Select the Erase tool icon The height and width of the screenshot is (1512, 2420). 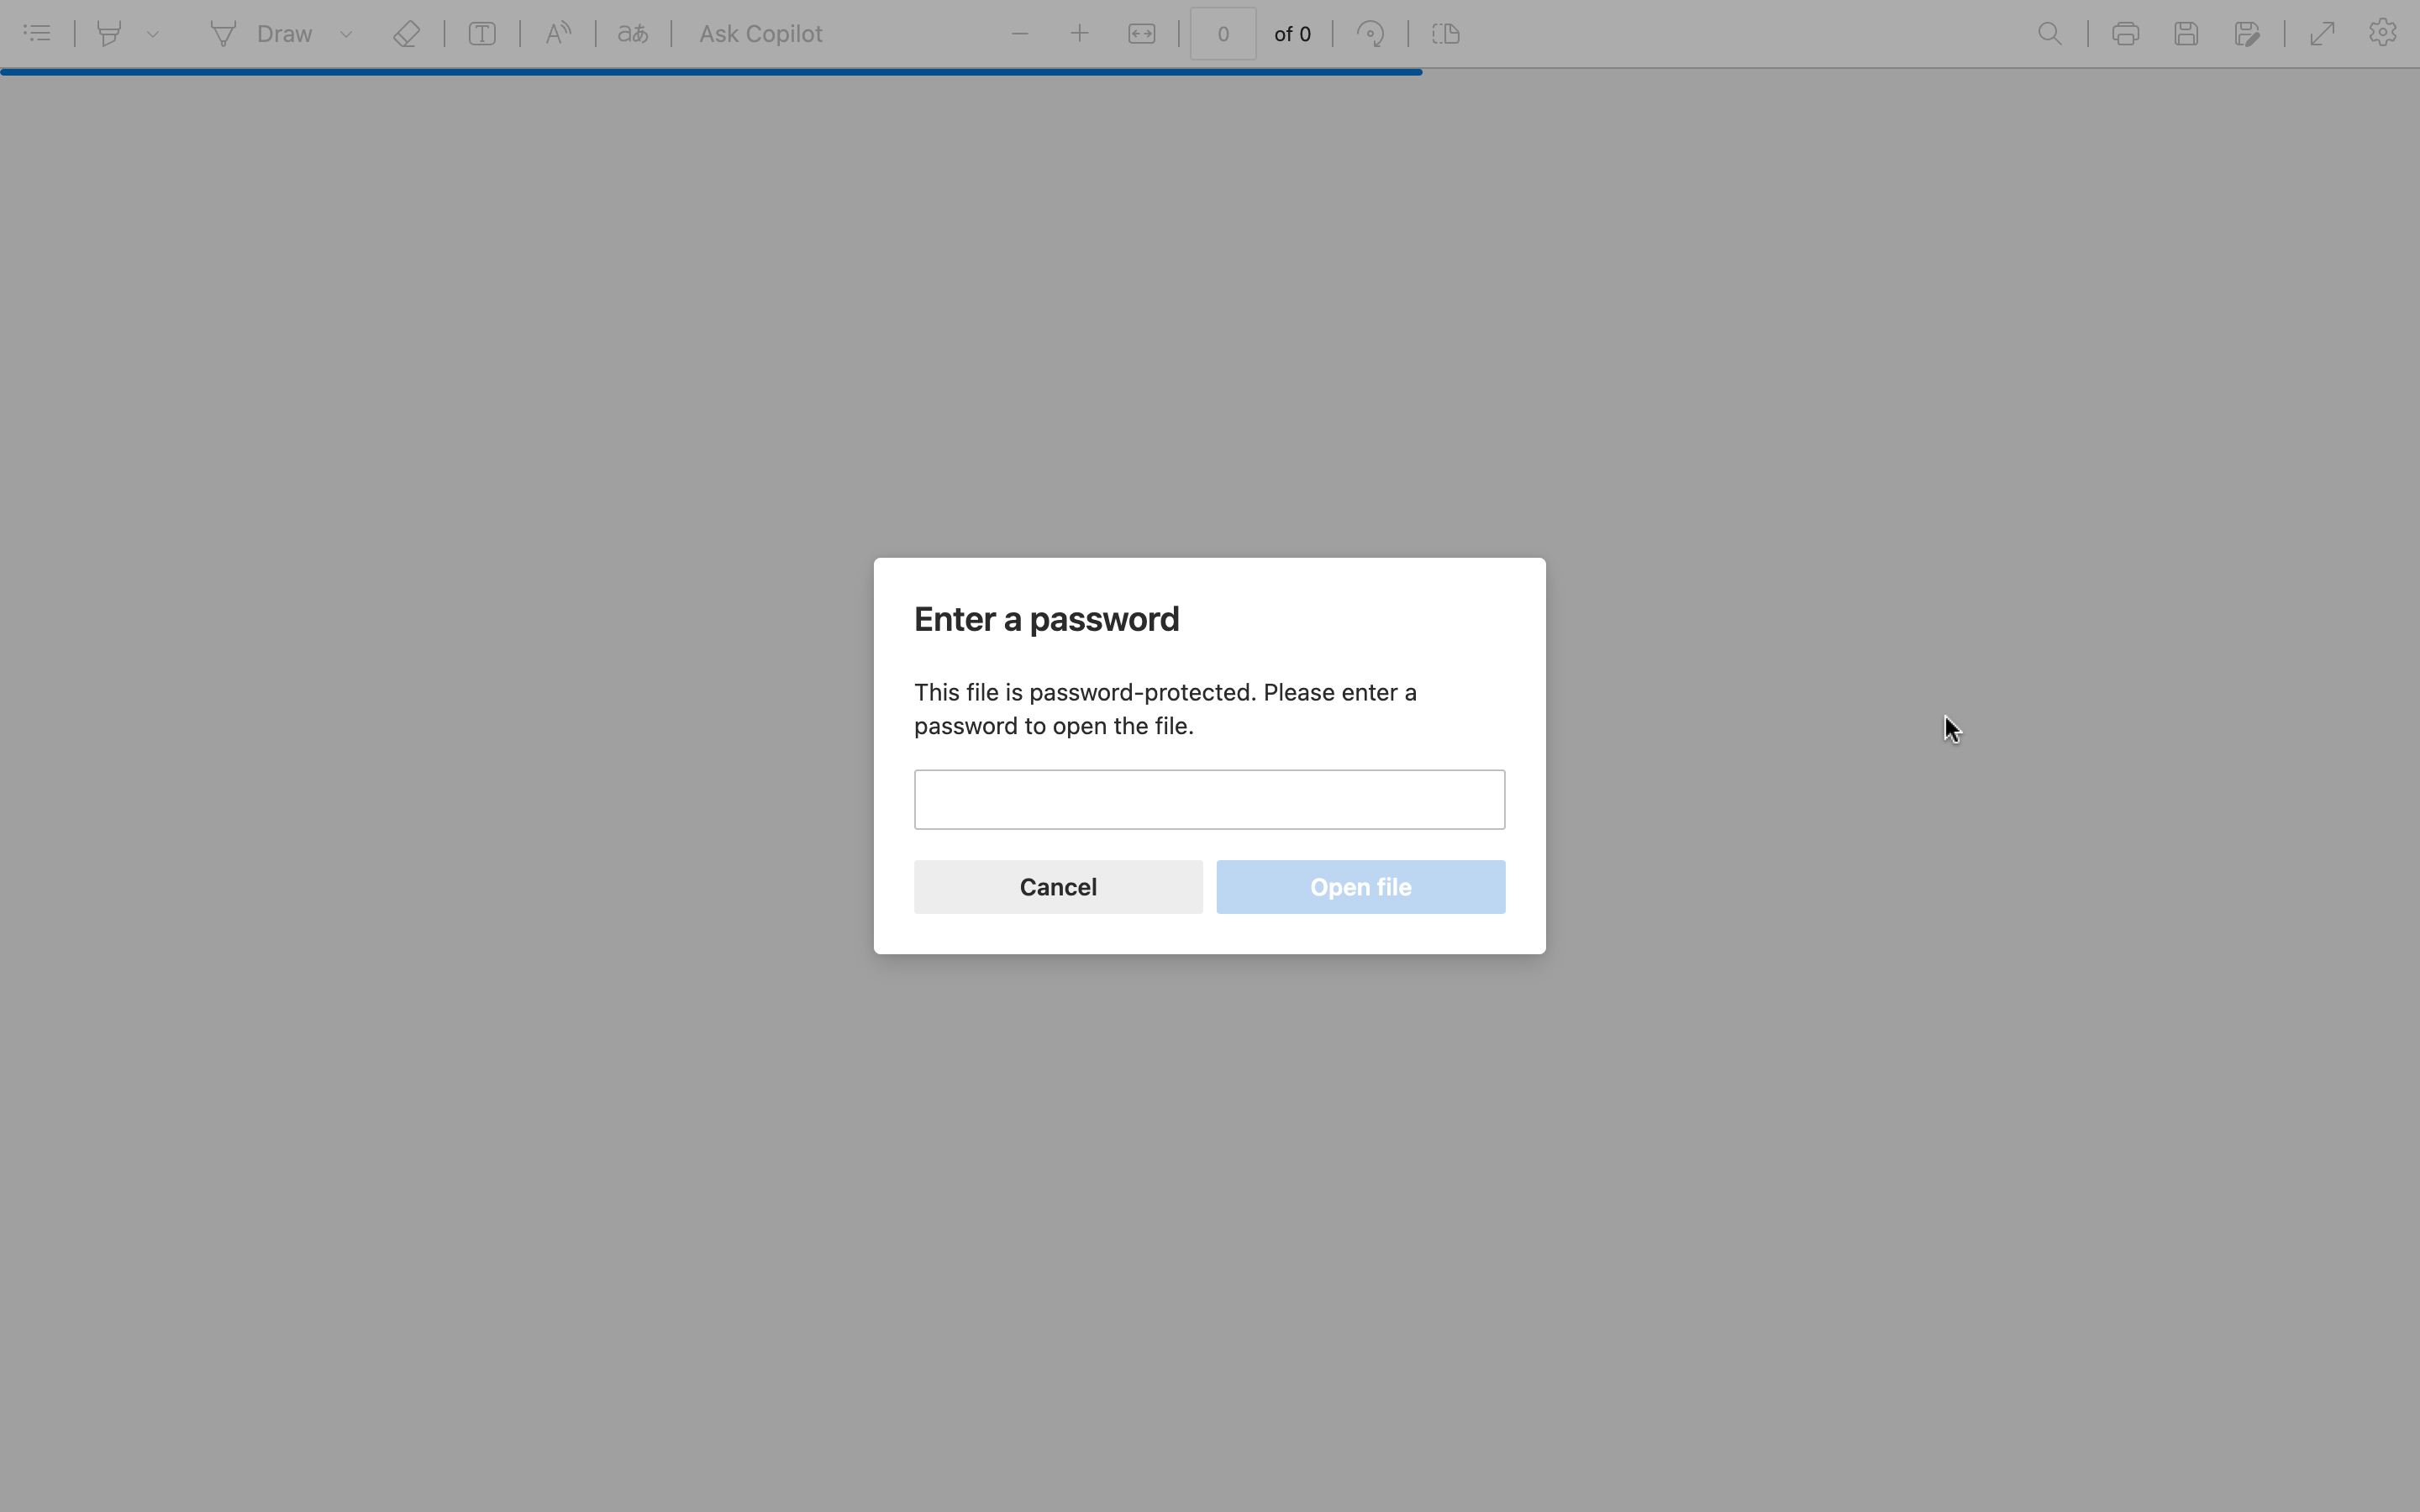(406, 34)
